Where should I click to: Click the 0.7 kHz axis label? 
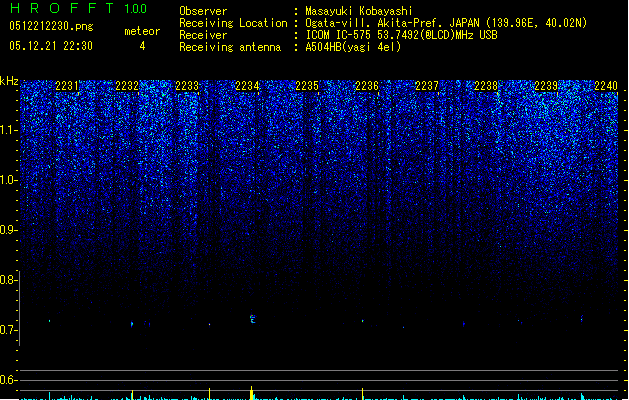[8, 330]
